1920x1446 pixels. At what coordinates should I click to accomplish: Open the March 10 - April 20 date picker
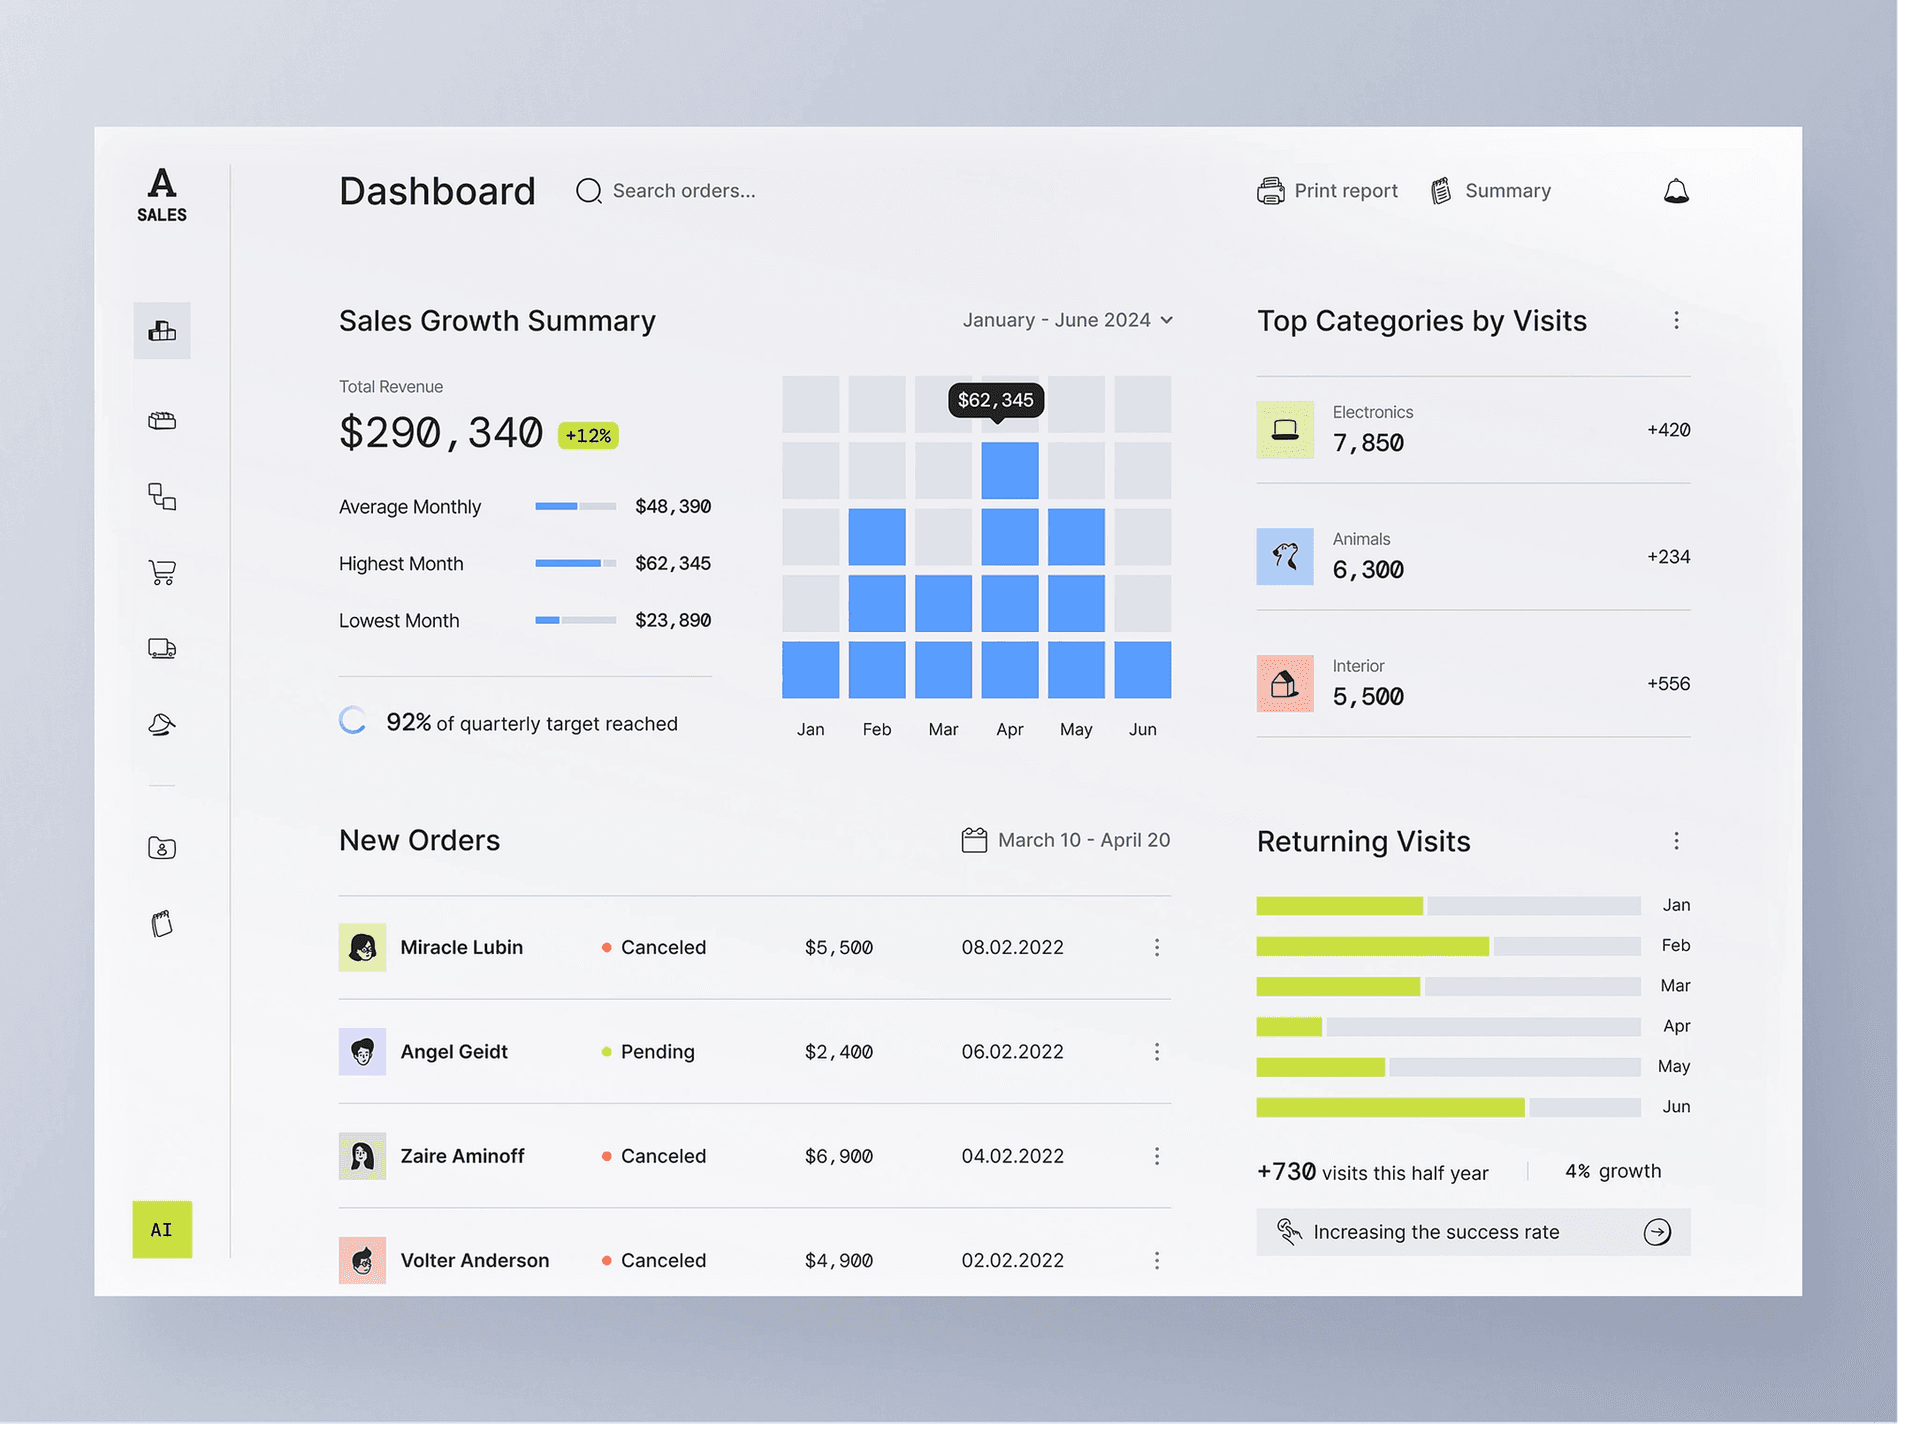tap(1064, 840)
